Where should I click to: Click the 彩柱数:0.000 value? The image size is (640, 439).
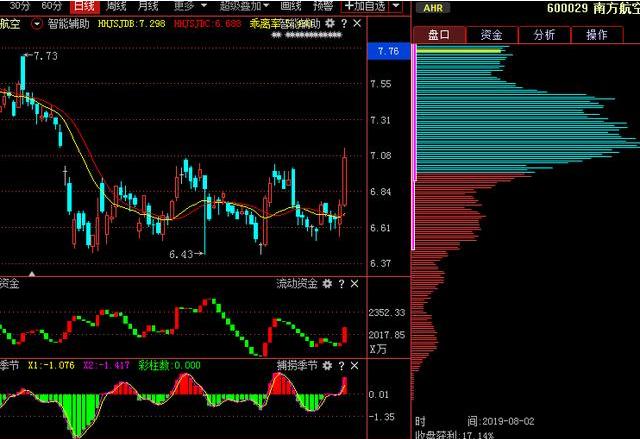(169, 365)
